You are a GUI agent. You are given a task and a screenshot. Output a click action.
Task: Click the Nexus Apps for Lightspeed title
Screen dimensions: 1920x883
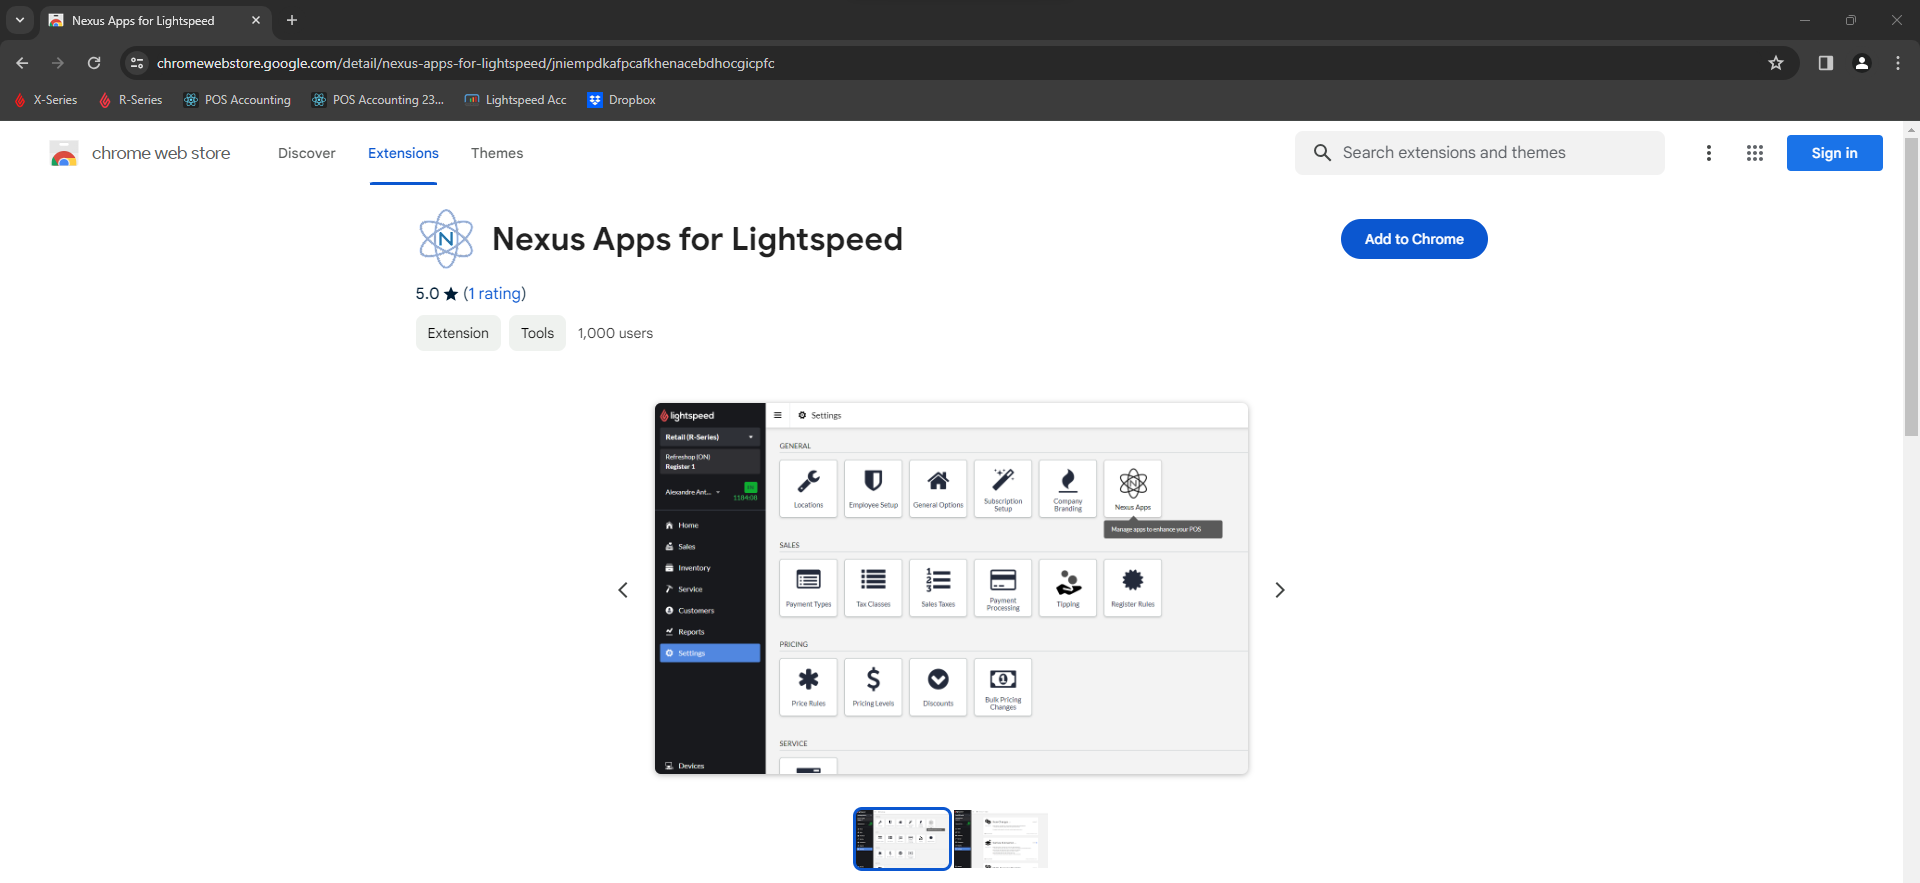click(x=697, y=239)
